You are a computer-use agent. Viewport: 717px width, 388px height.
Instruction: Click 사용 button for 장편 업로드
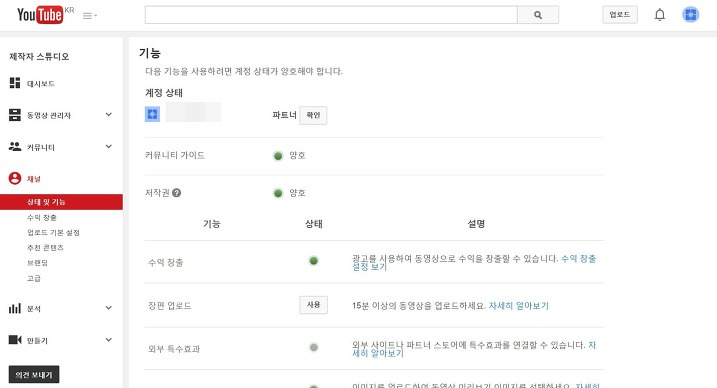313,305
